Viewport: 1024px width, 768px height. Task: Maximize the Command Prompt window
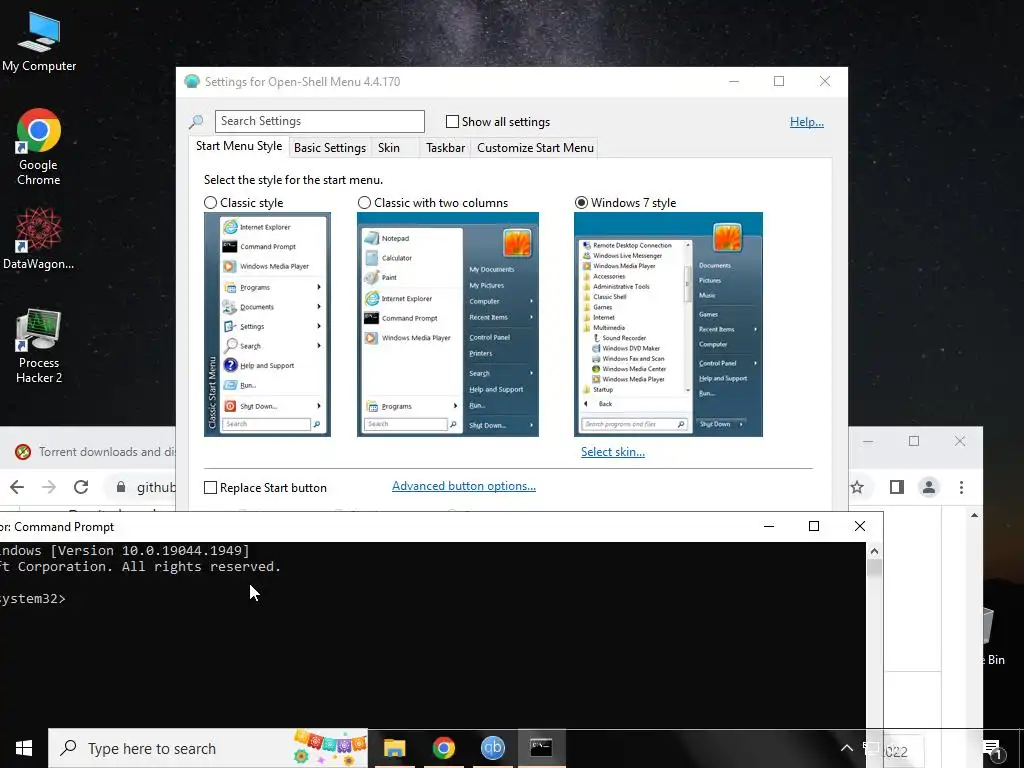814,526
